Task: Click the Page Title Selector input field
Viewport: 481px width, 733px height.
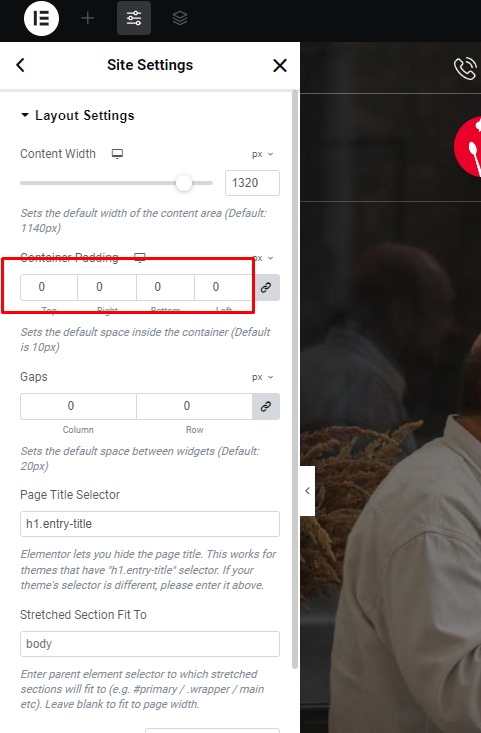Action: point(150,524)
